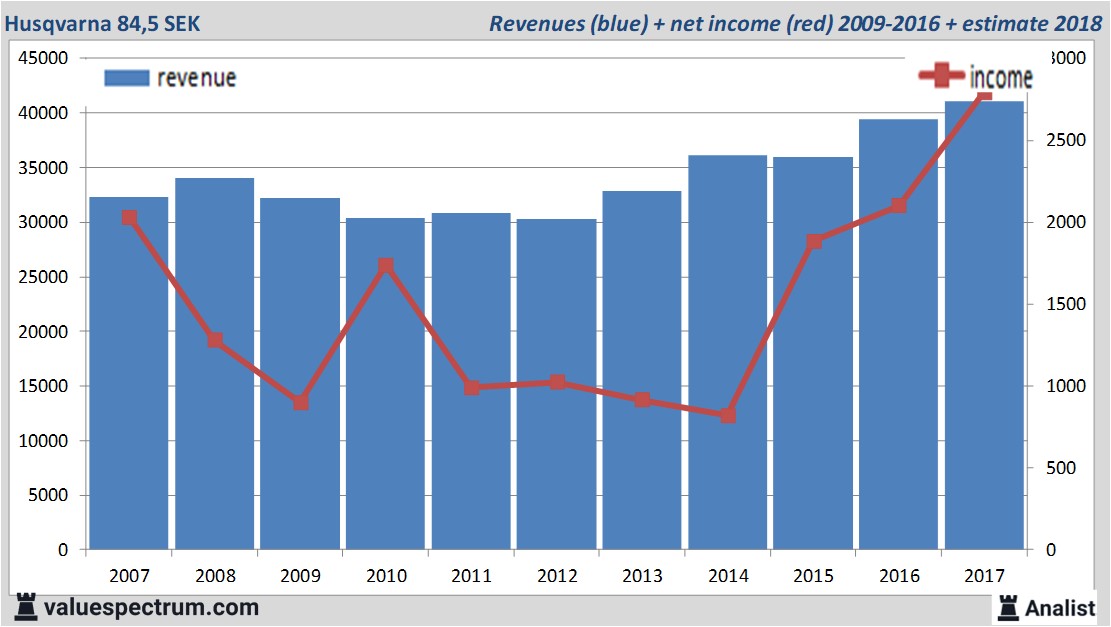The height and width of the screenshot is (627, 1111).
Task: Select the 2013 revenue bar
Action: [x=642, y=371]
